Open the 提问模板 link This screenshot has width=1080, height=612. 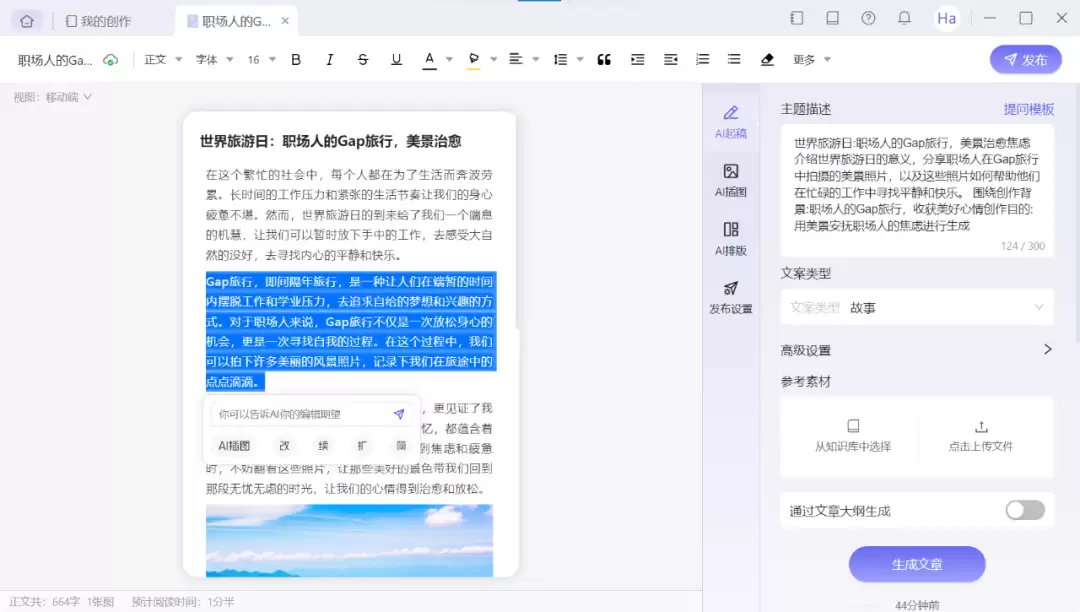[x=1030, y=108]
